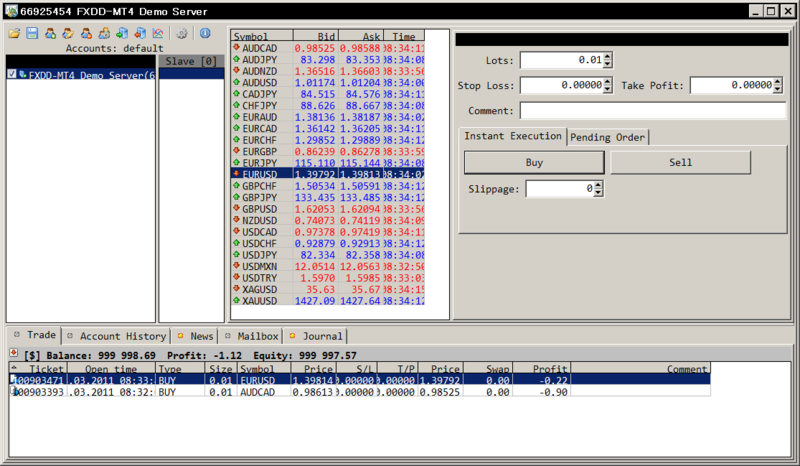Increase Lots with the up arrow

(x=607, y=57)
